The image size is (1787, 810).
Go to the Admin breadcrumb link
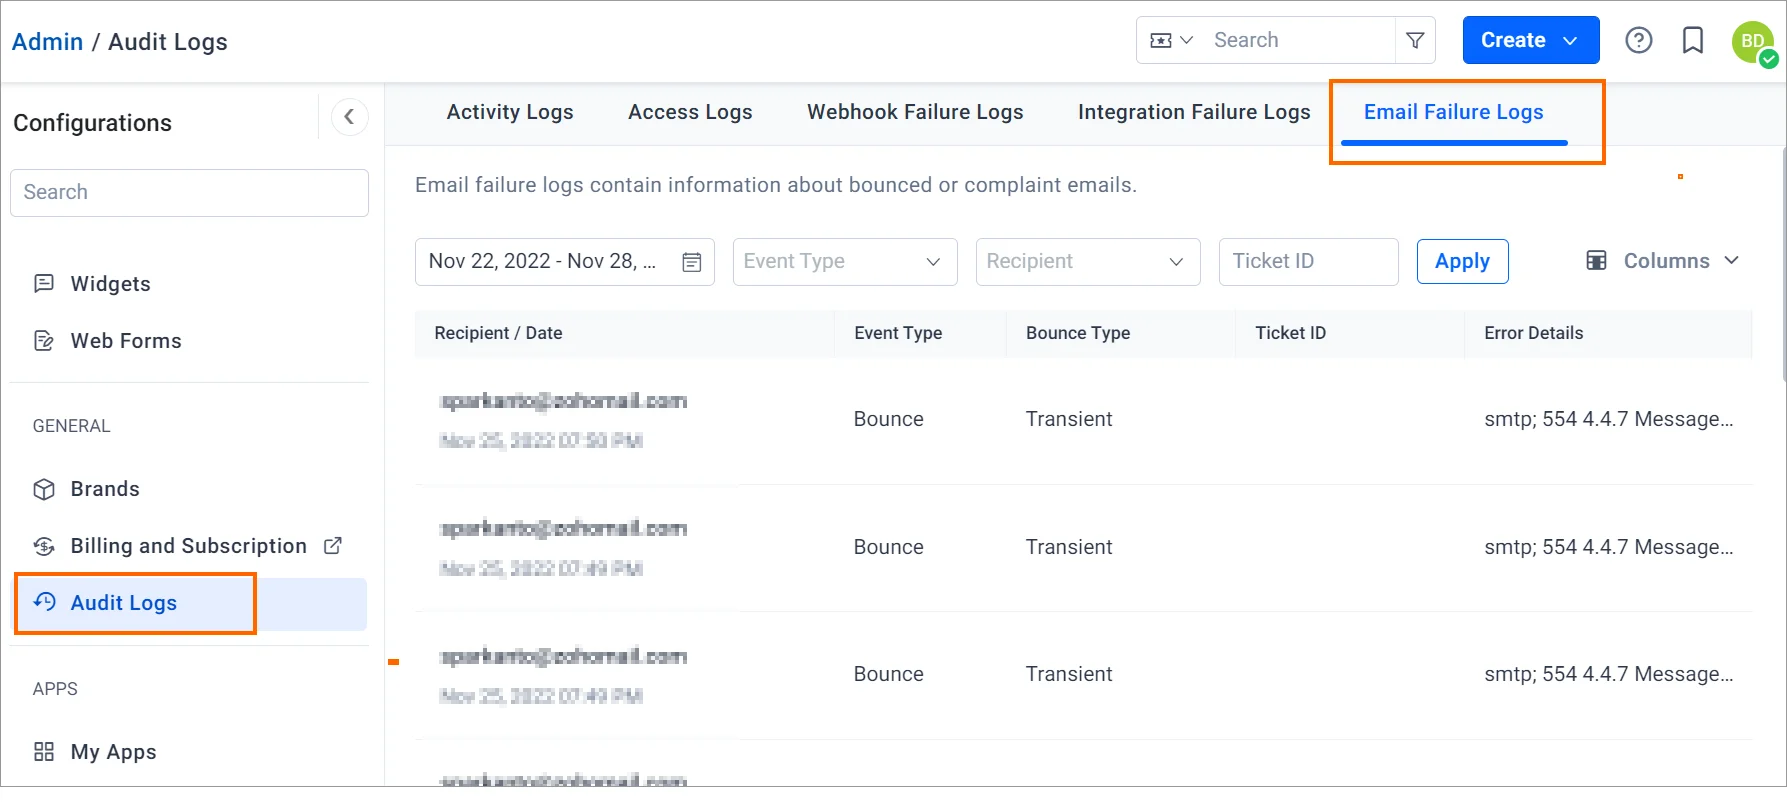coord(47,42)
